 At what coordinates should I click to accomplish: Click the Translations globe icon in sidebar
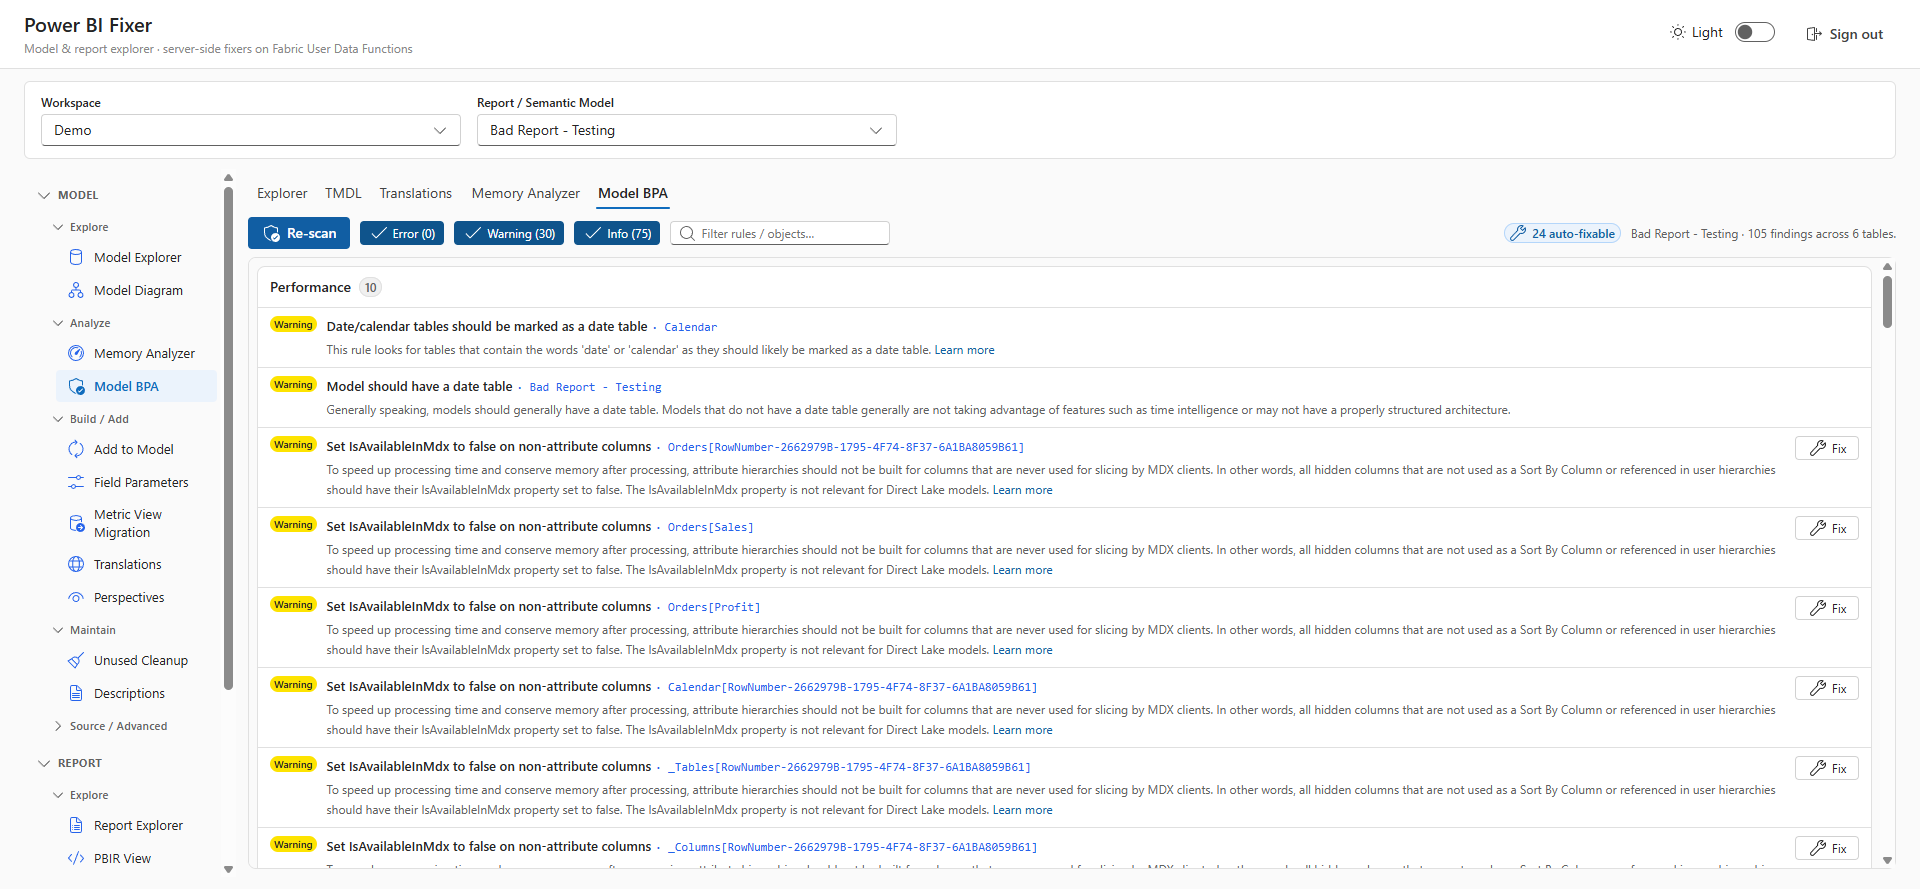coord(76,565)
